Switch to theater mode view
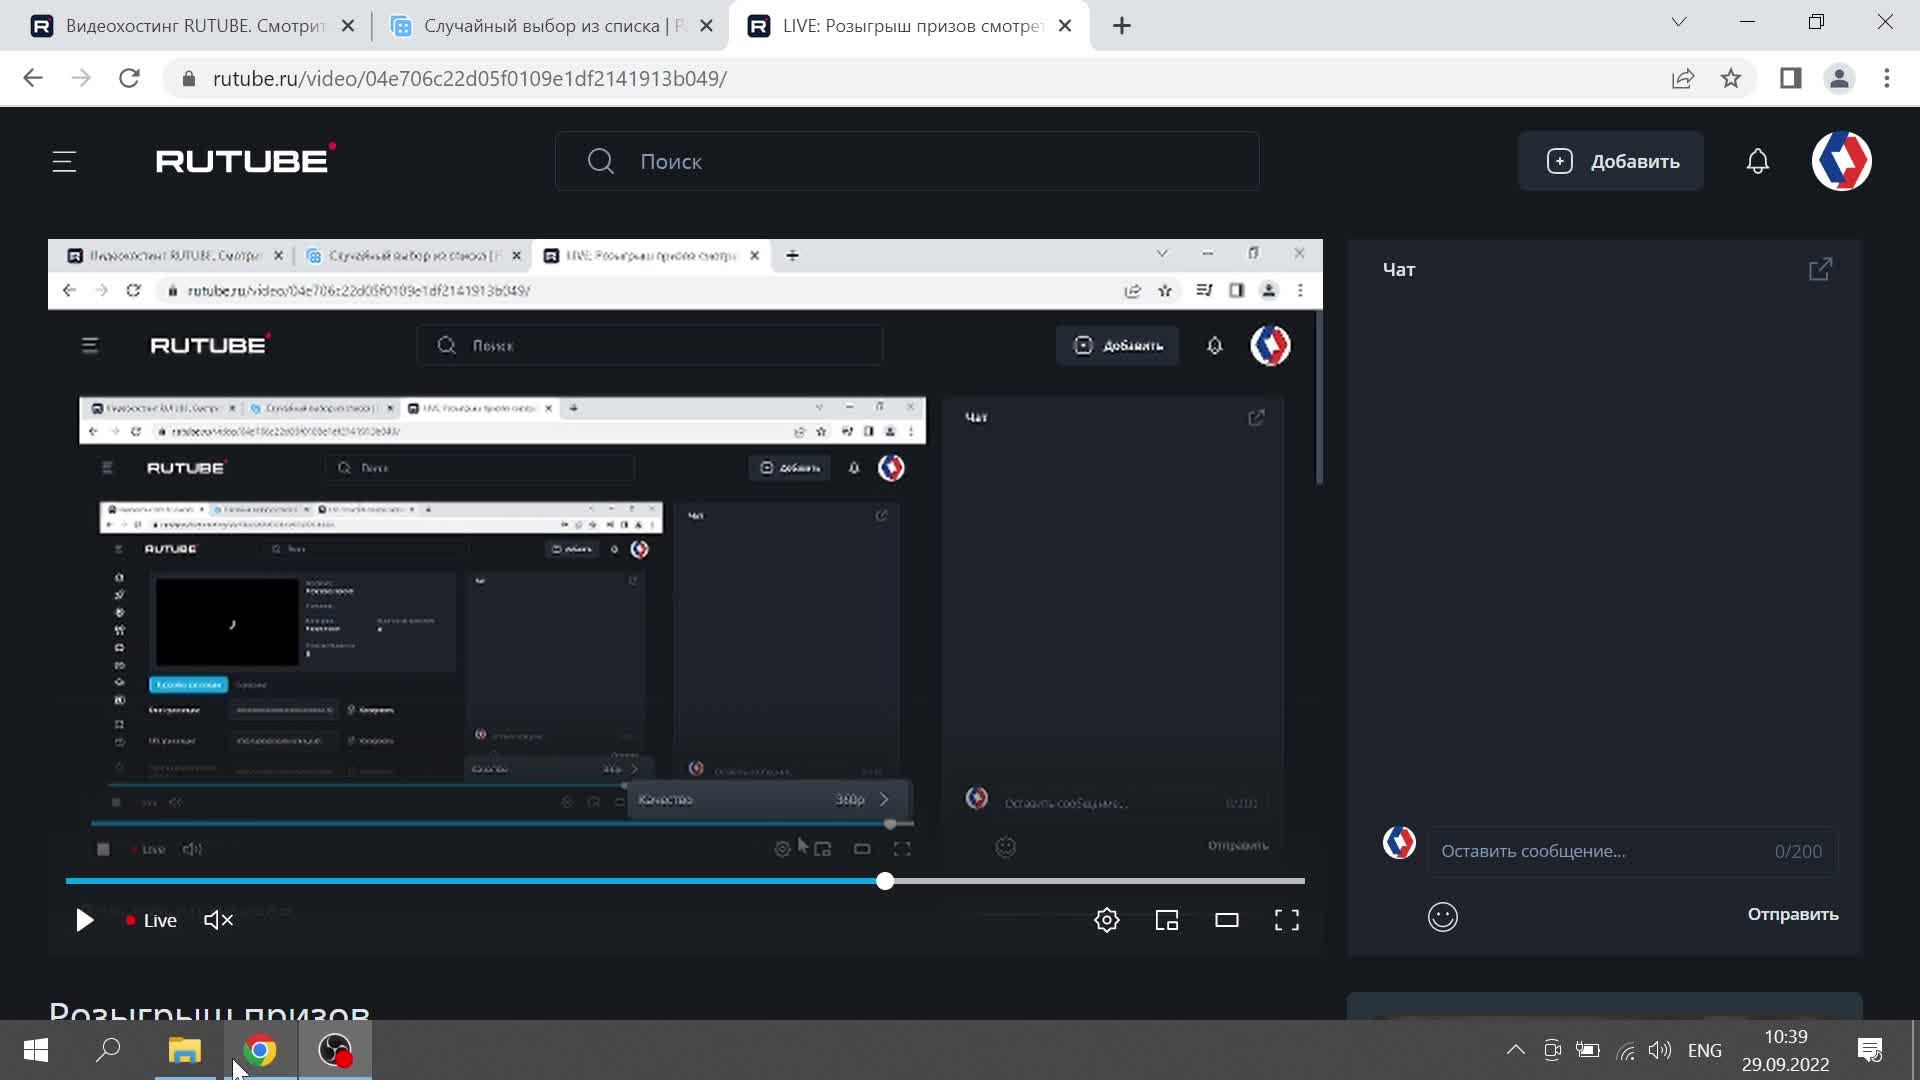The image size is (1920, 1080). click(x=1227, y=920)
